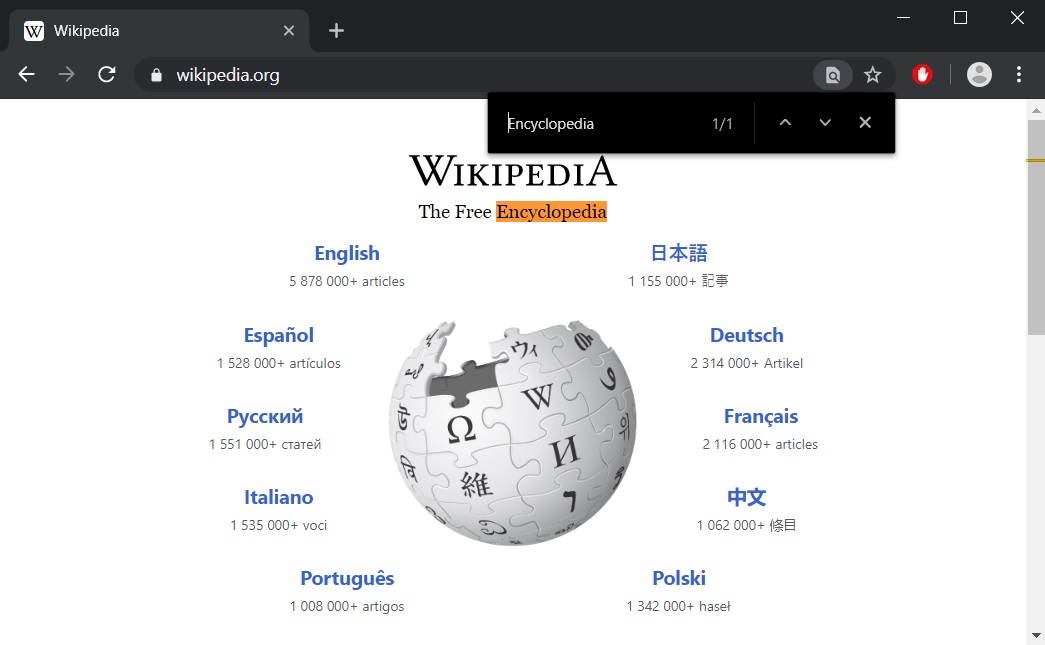The width and height of the screenshot is (1045, 645).
Task: Click '5 878 000+ articles' text
Action: pos(347,281)
